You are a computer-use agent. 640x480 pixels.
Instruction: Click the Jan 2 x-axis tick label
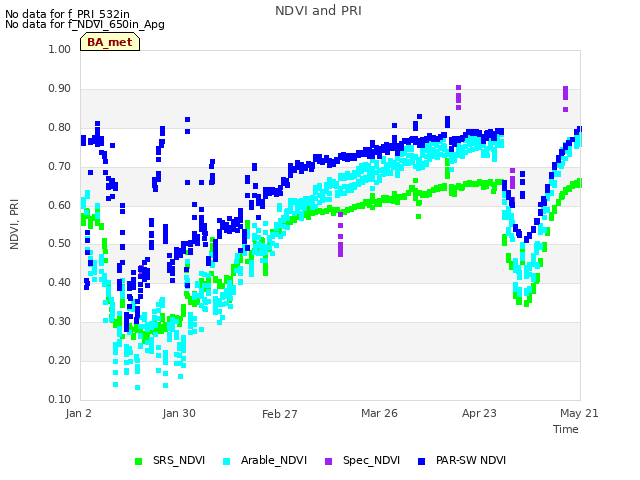click(78, 413)
